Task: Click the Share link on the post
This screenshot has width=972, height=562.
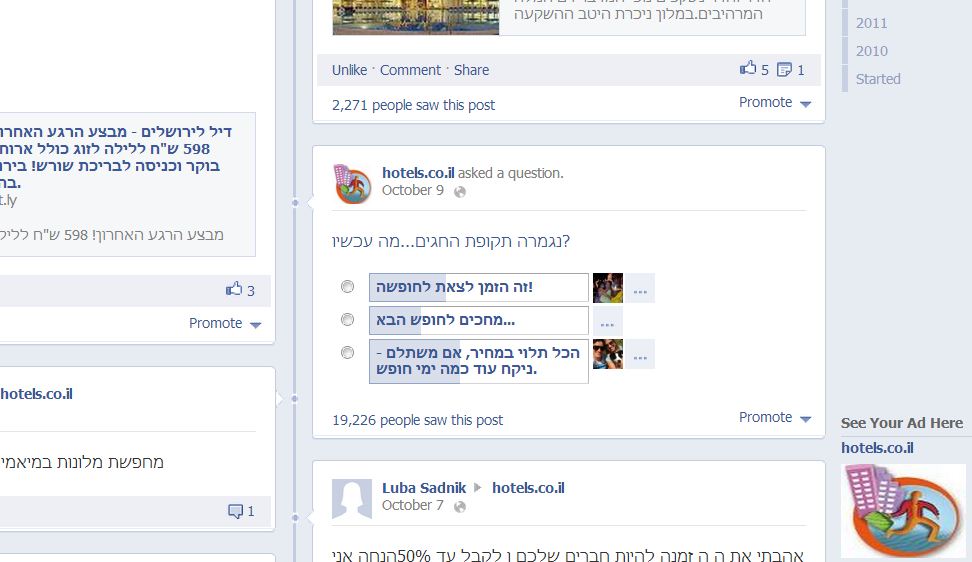Action: pyautogui.click(x=471, y=70)
